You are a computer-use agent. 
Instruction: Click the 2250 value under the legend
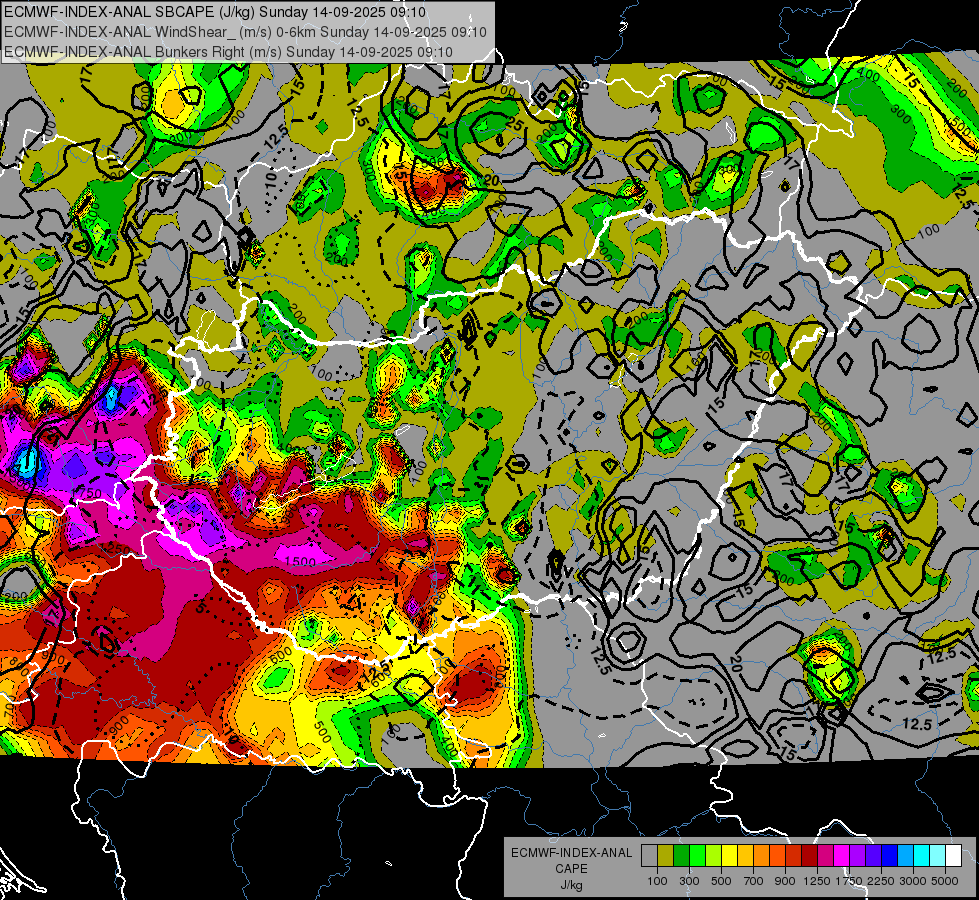(880, 881)
